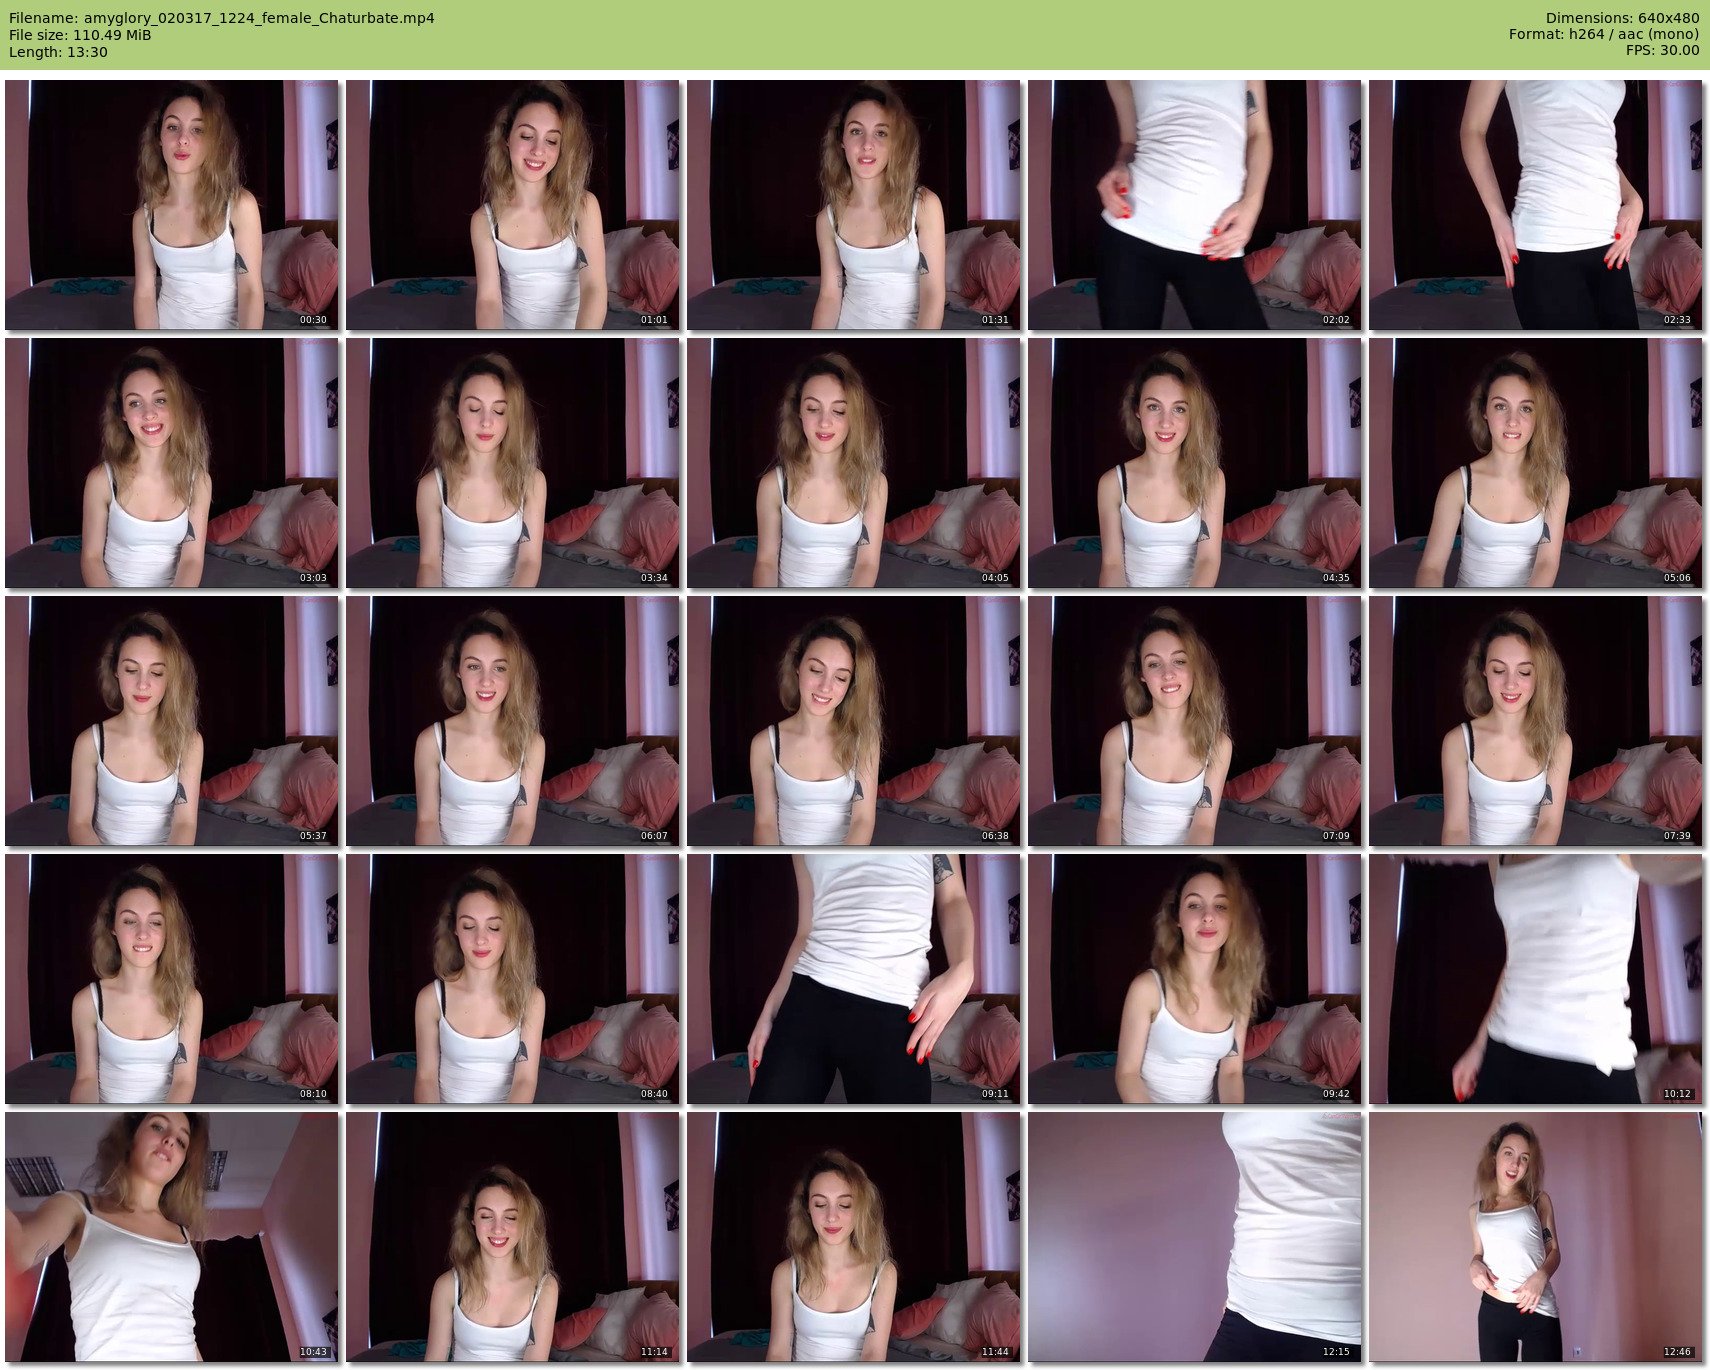1710x1370 pixels.
Task: Choose the frame at timestamp 06:07
Action: click(x=513, y=721)
